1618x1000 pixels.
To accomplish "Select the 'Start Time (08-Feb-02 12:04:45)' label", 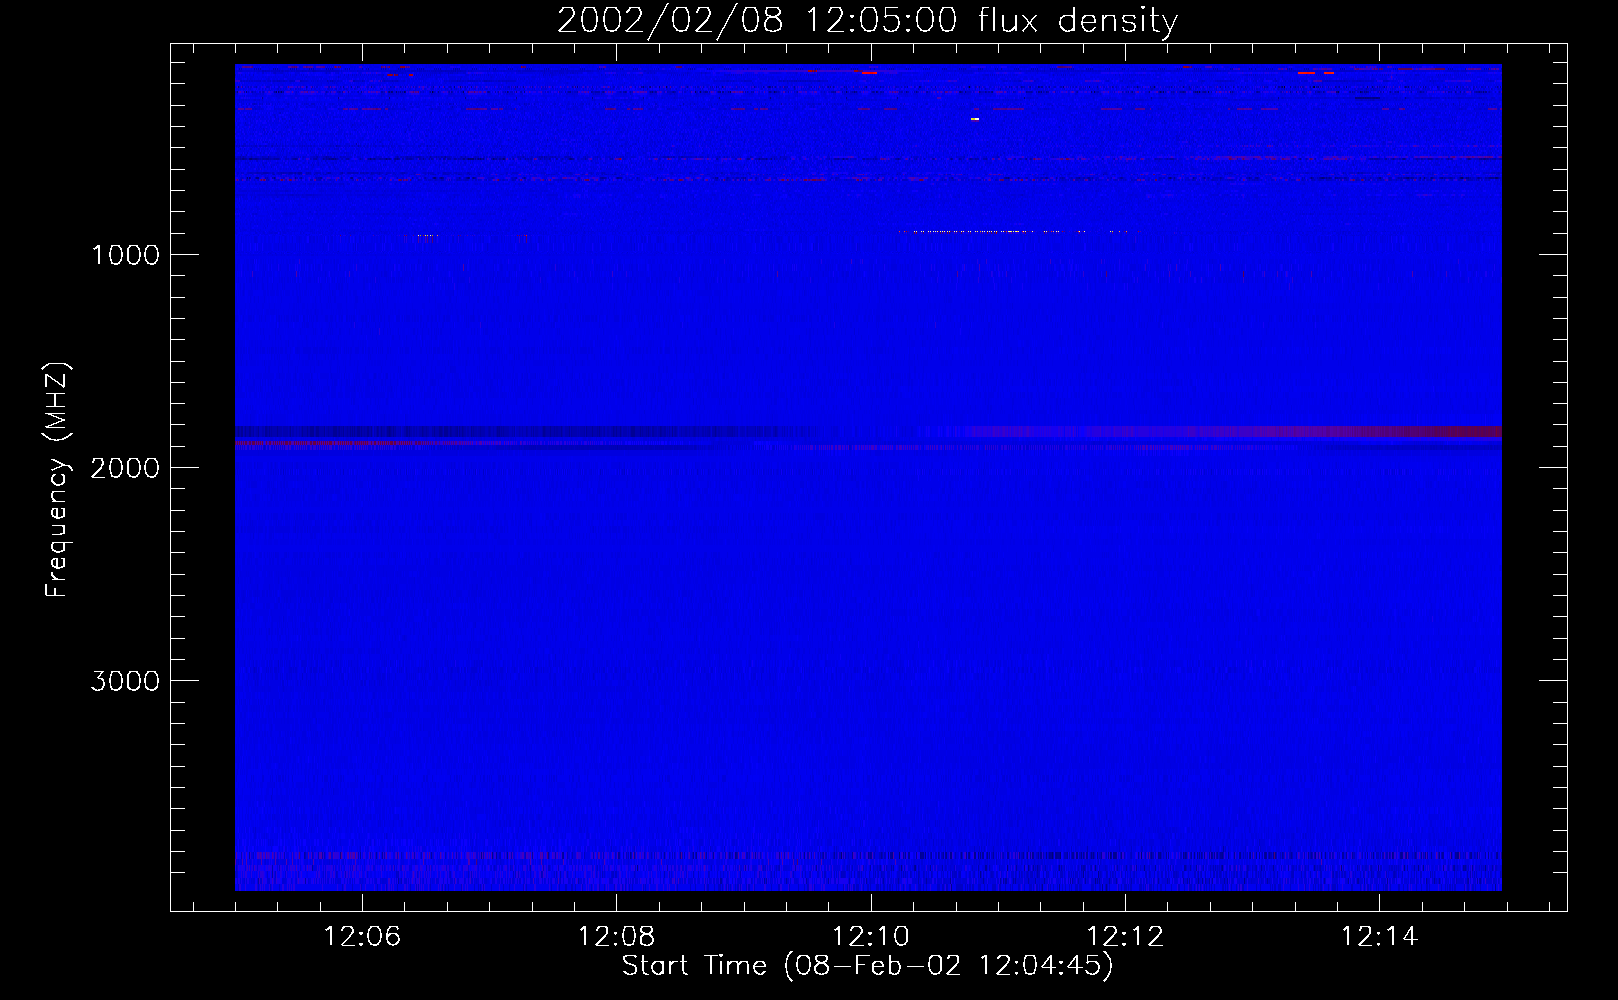I will pos(867,966).
